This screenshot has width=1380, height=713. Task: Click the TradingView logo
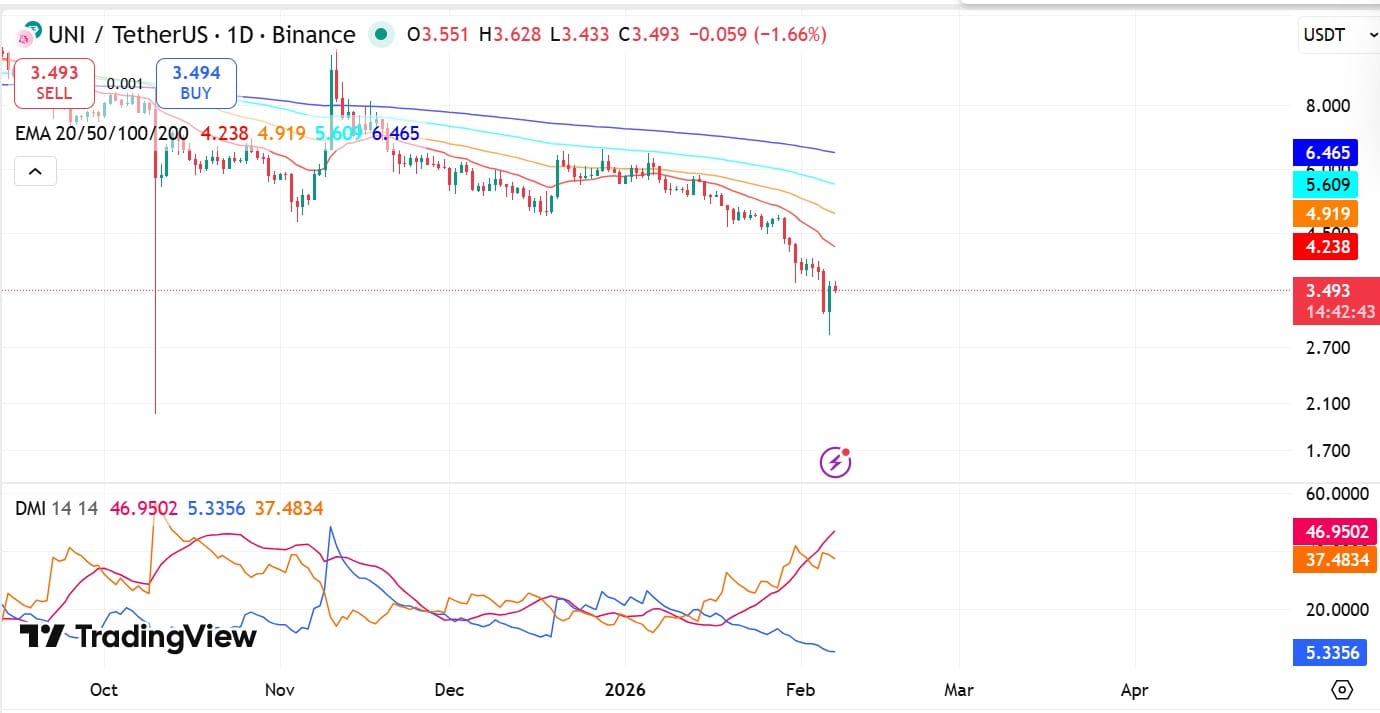[x=138, y=636]
